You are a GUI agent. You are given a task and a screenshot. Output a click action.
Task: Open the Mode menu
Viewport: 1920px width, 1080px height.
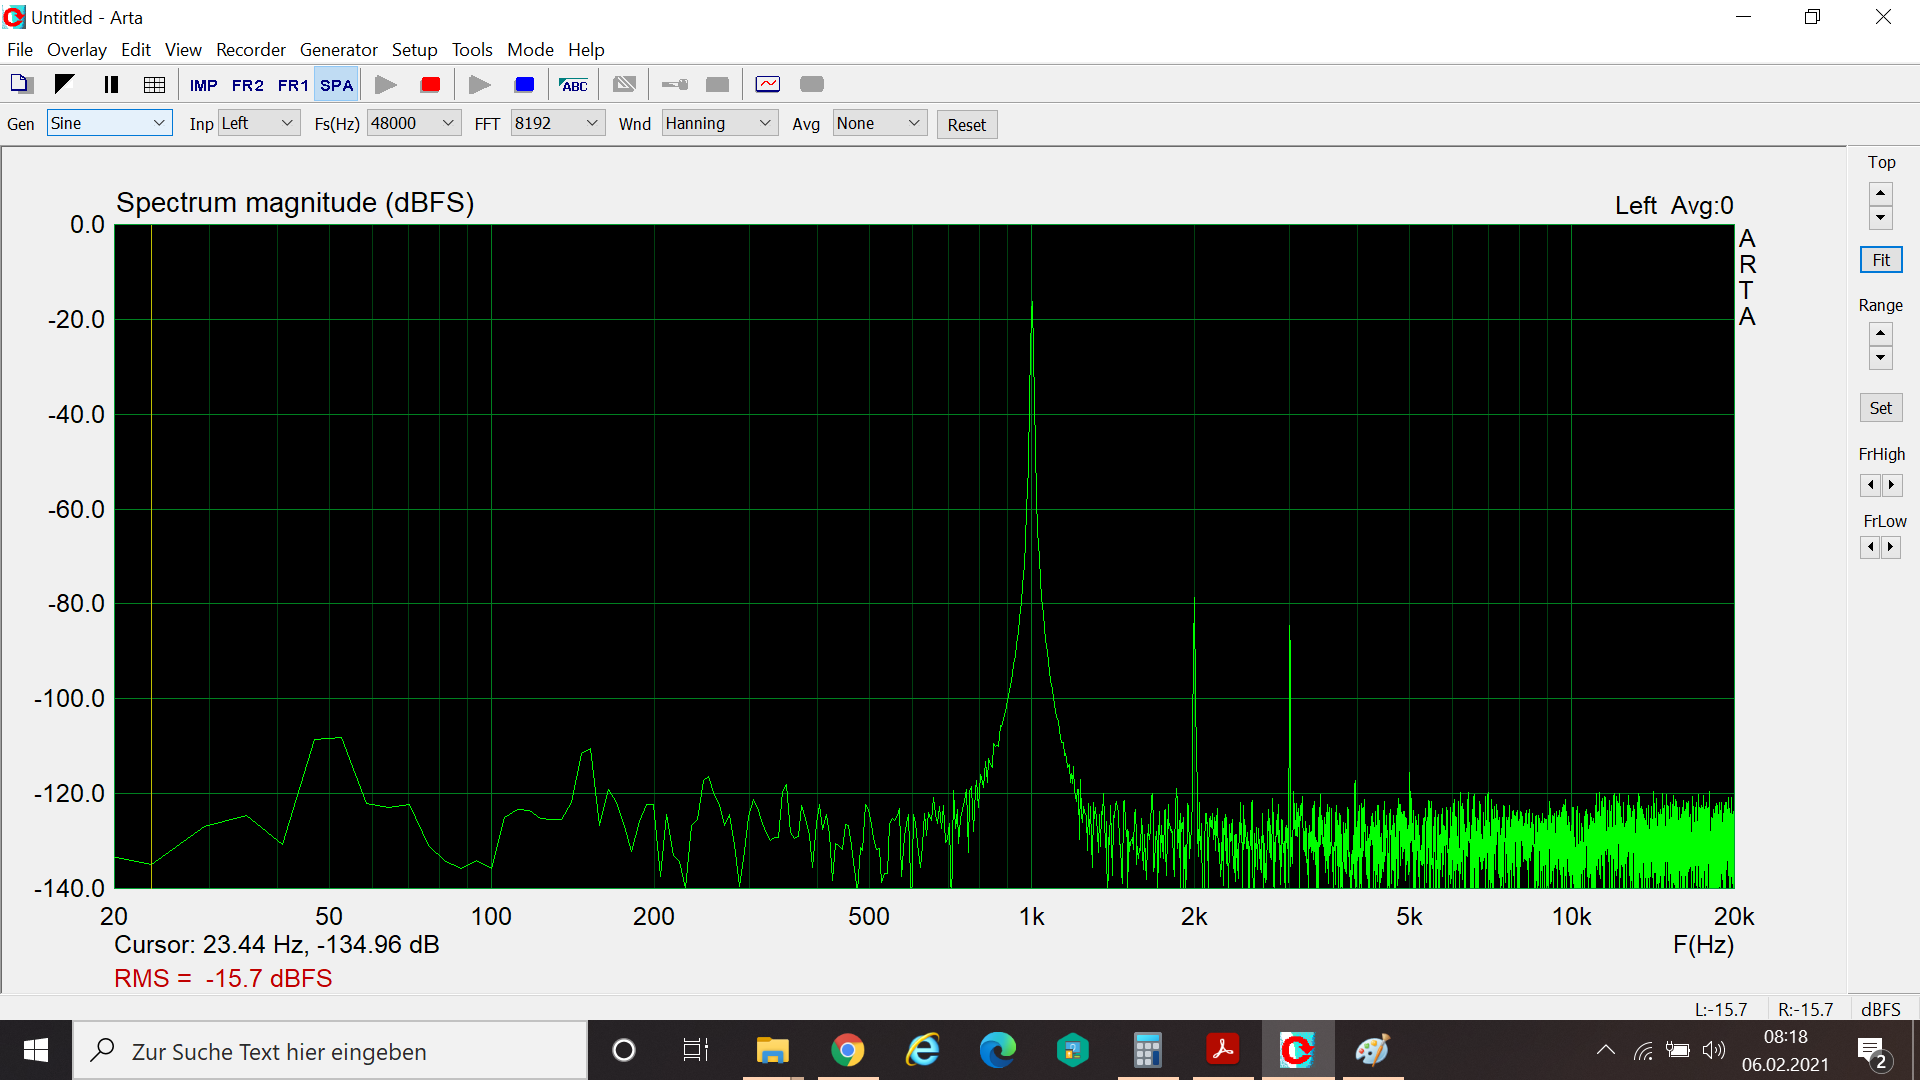pyautogui.click(x=530, y=49)
